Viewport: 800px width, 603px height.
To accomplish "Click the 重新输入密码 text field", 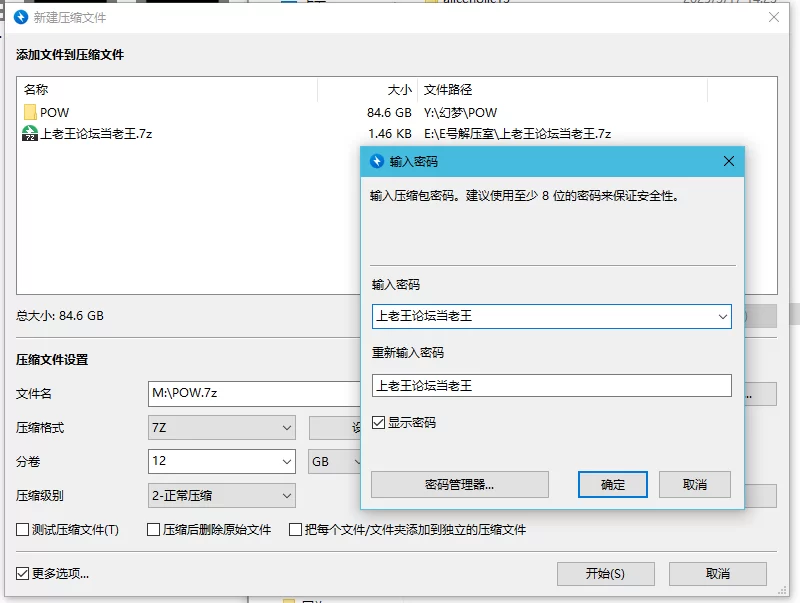I will pos(552,386).
